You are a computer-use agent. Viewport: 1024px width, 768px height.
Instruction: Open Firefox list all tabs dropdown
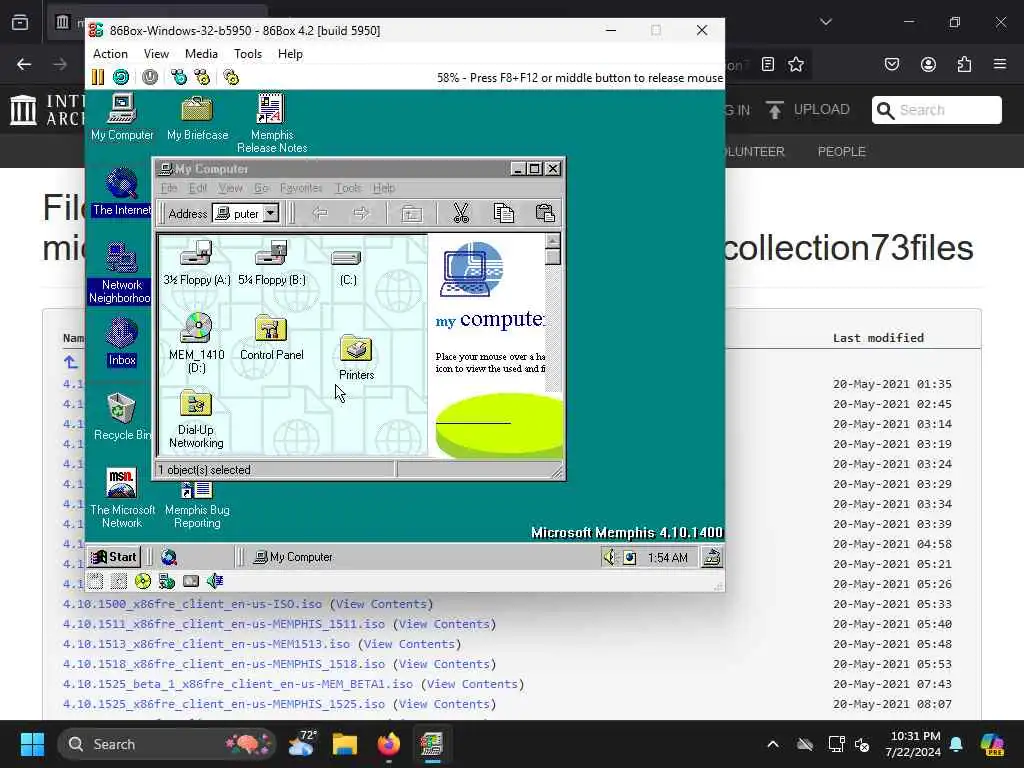click(825, 22)
